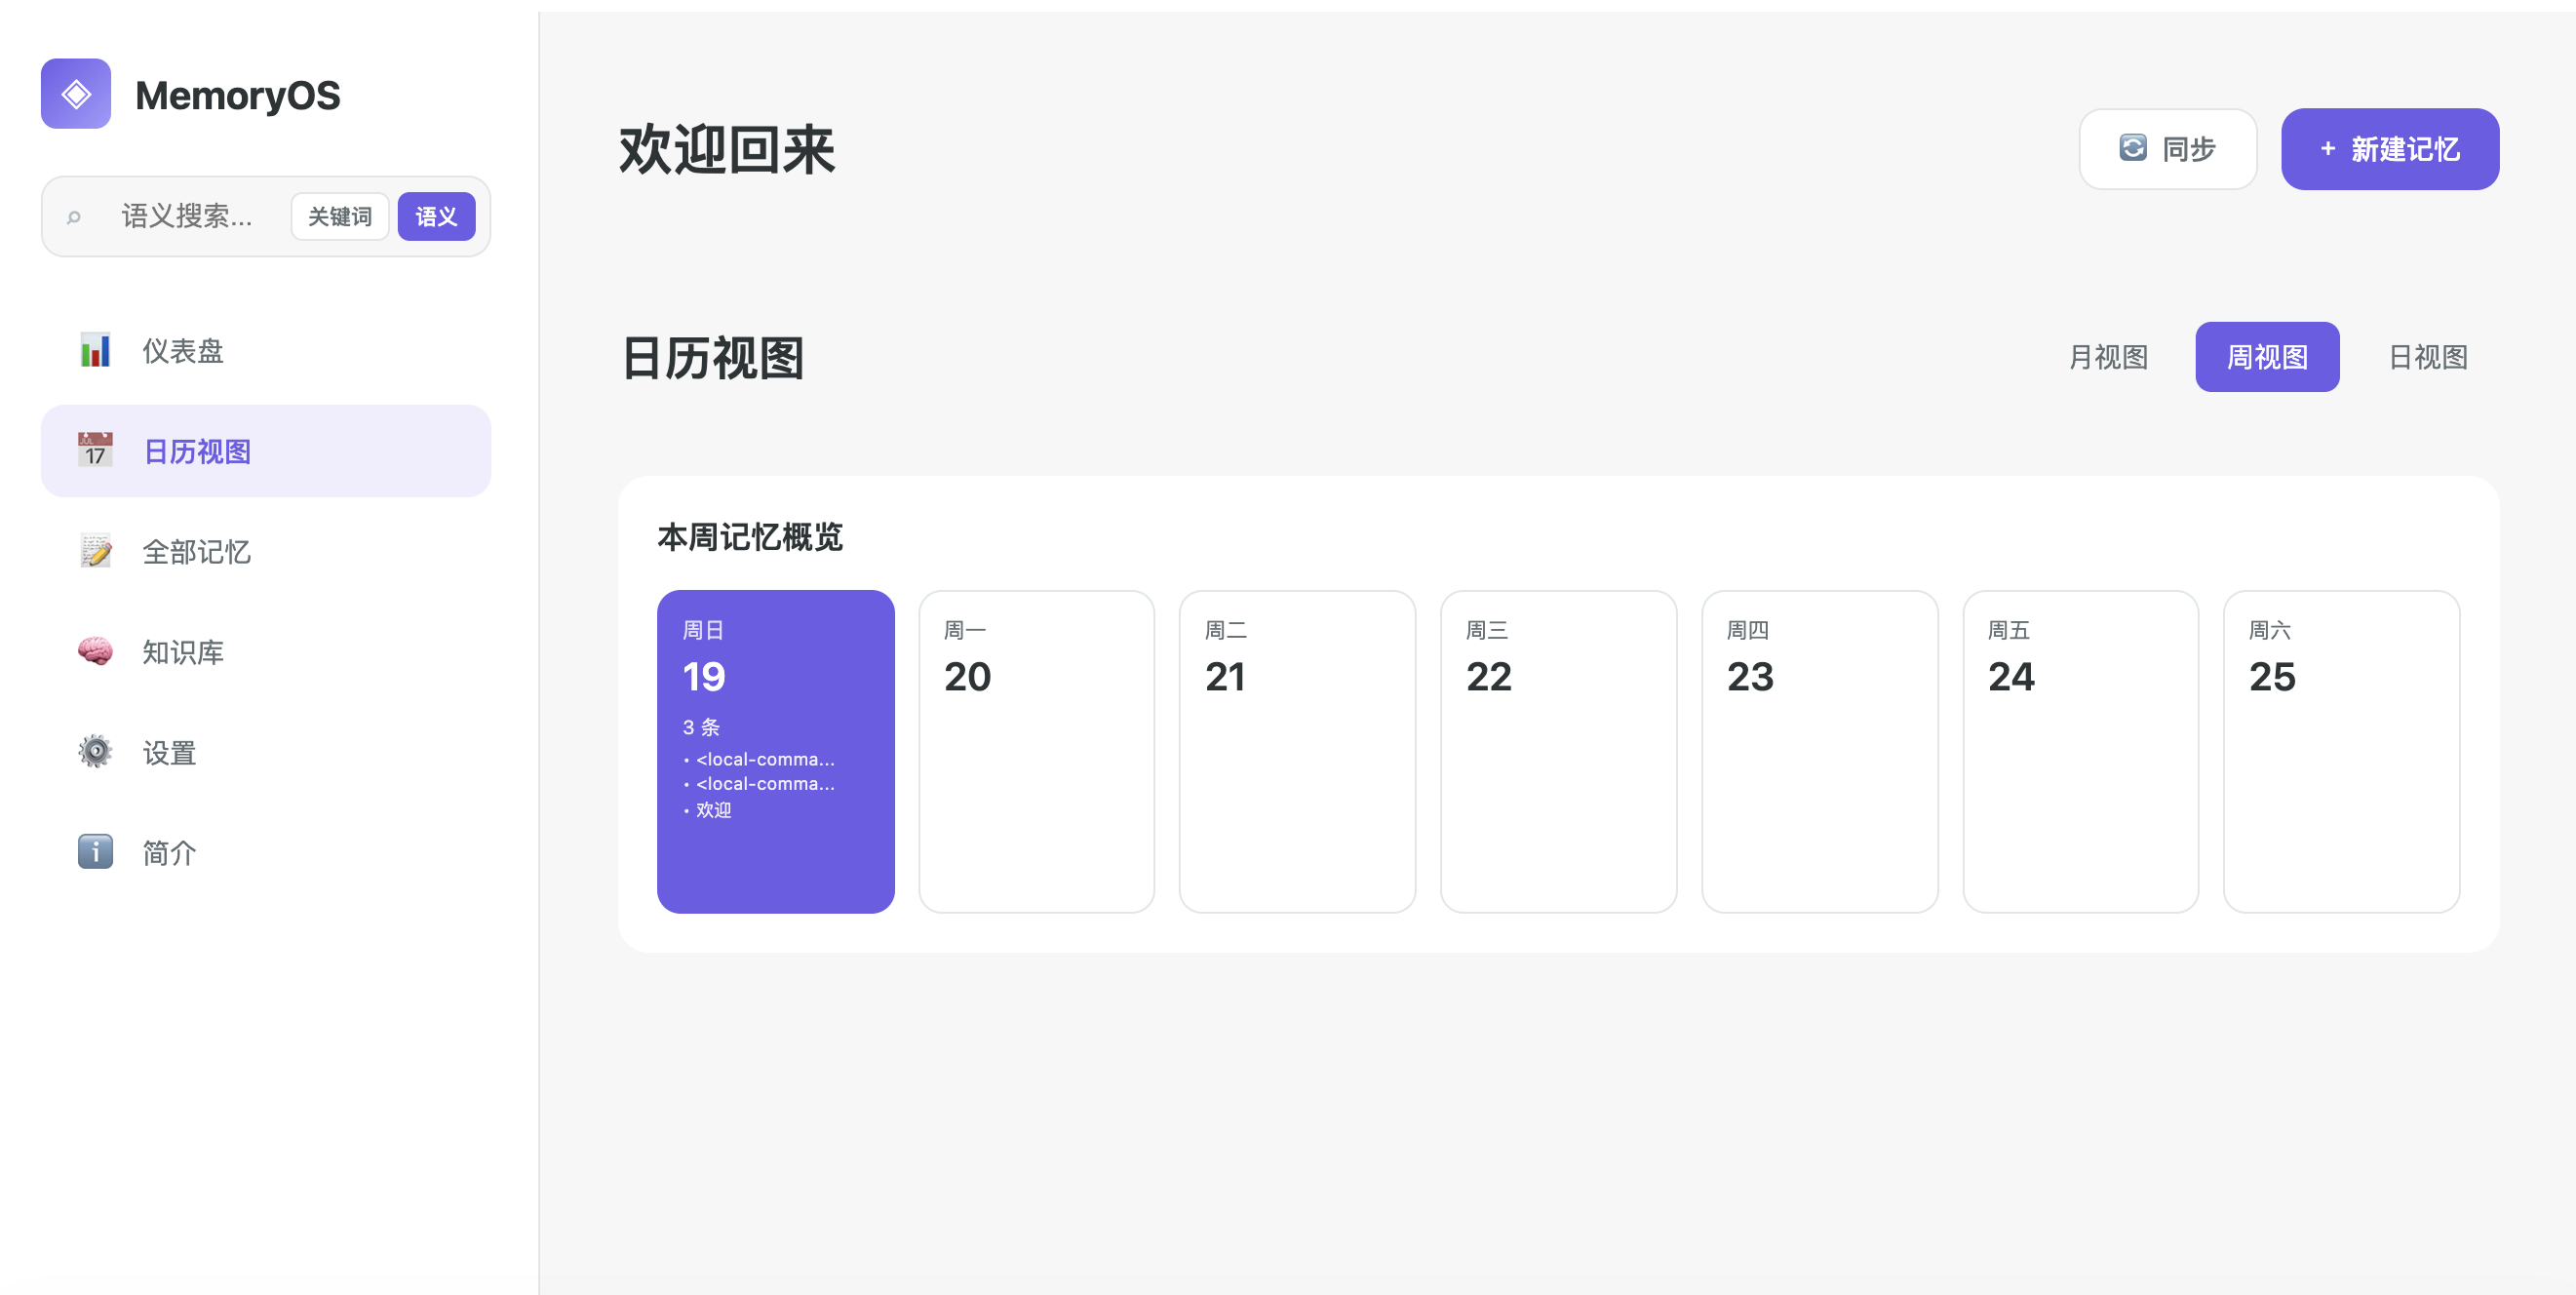Viewport: 2576px width, 1295px height.
Task: Click the bar chart dashboard icon
Action: point(95,351)
